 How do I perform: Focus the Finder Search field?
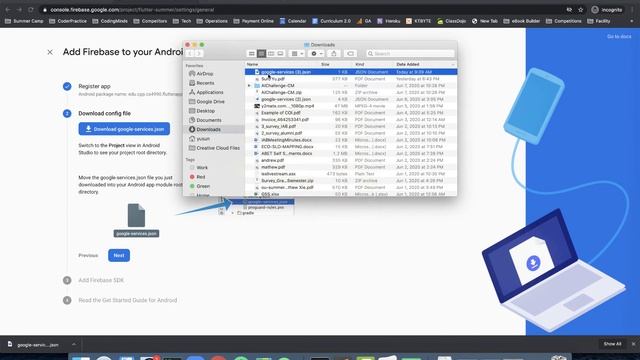[410, 53]
